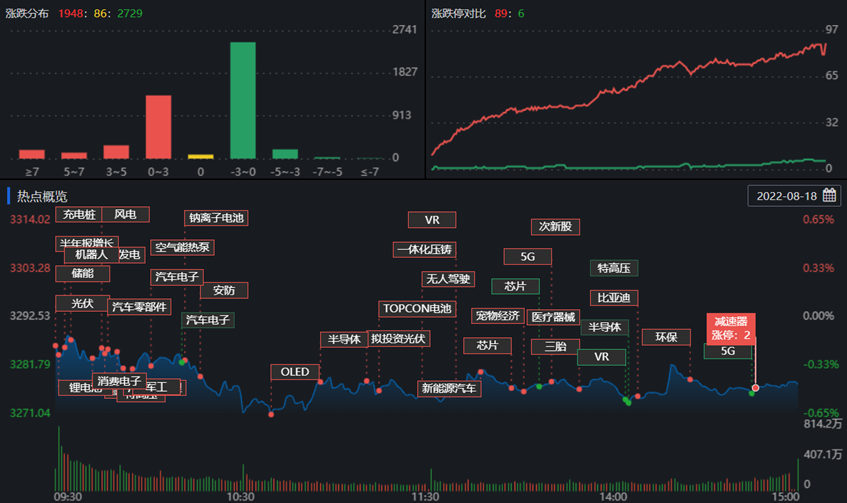Select the 风电 hotspot tag
847x503 pixels.
[125, 214]
